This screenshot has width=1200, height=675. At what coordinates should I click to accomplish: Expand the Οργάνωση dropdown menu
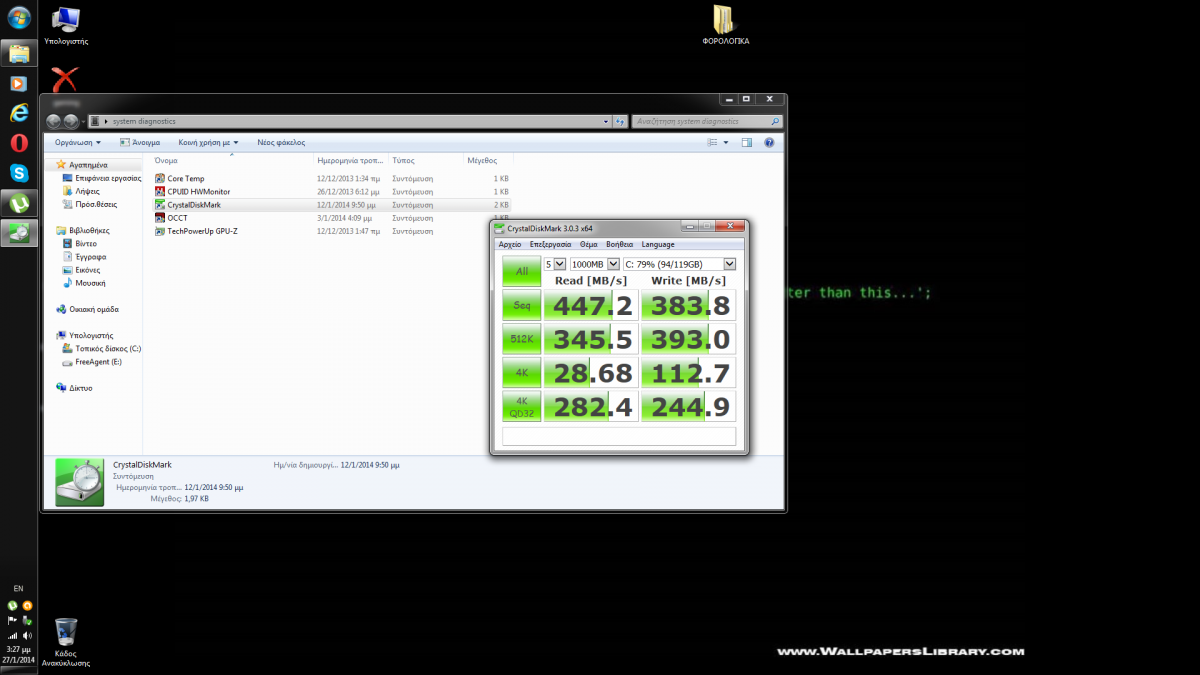78,143
